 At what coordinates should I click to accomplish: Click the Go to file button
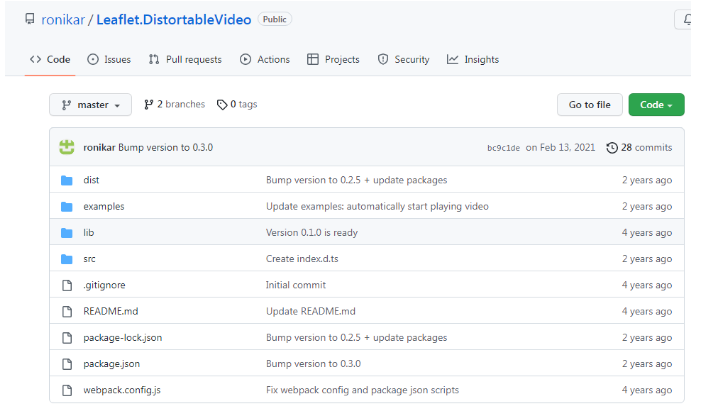[590, 104]
